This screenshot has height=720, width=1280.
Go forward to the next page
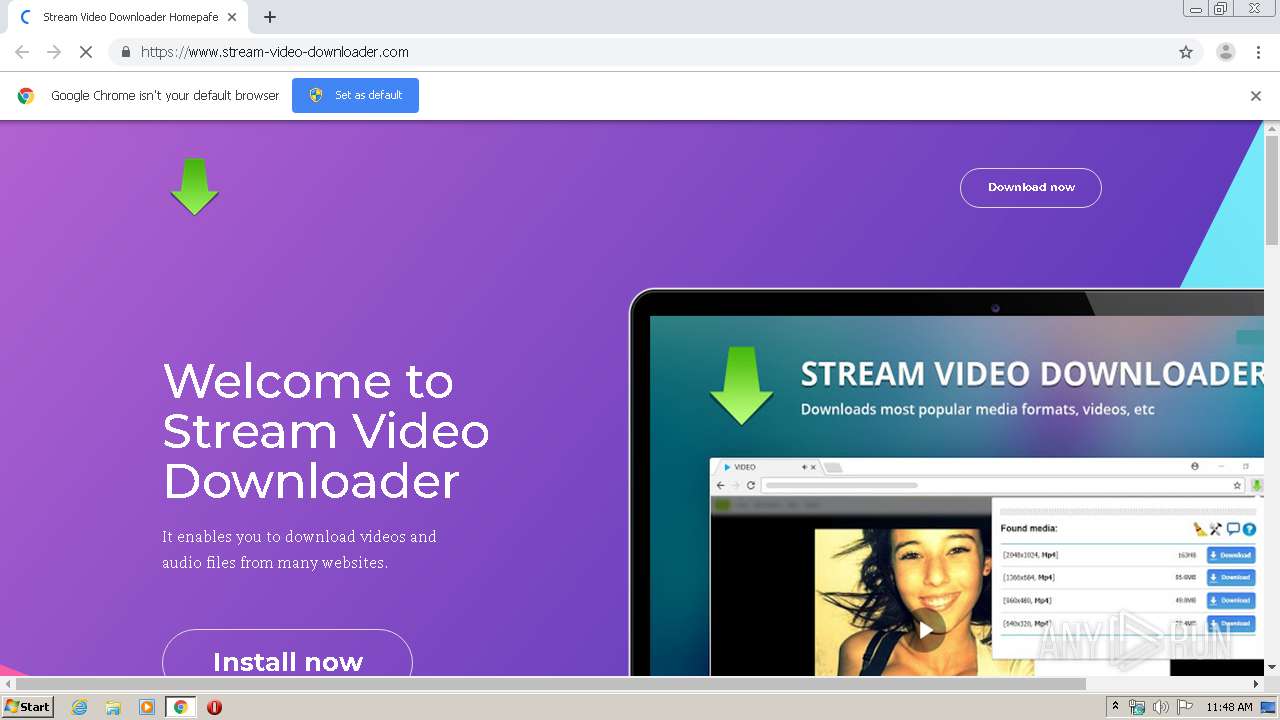pyautogui.click(x=54, y=52)
